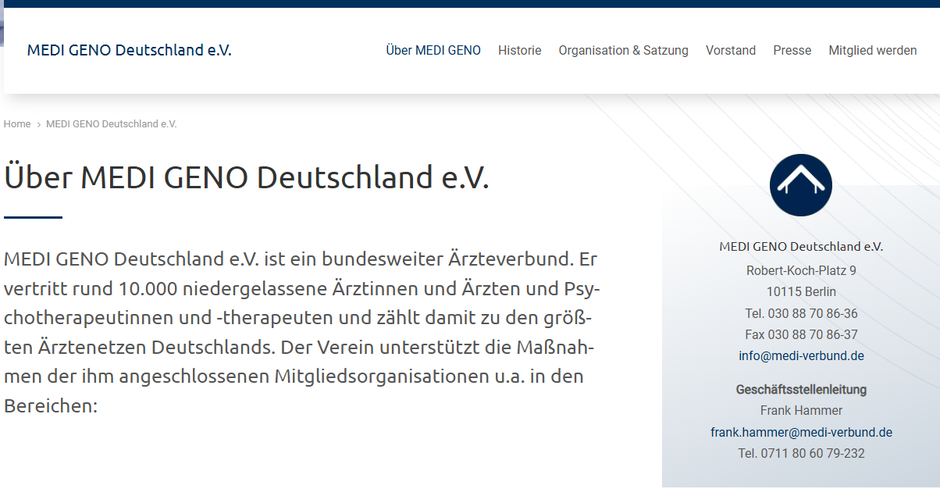Click the Robert-Koch-Platz 9 address line

pyautogui.click(x=801, y=271)
